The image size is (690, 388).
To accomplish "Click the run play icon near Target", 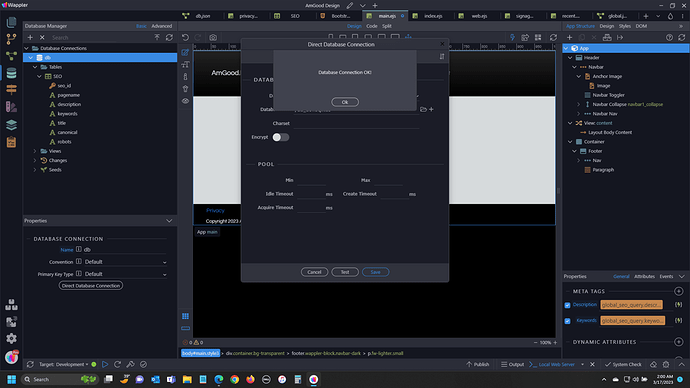I will coord(105,364).
